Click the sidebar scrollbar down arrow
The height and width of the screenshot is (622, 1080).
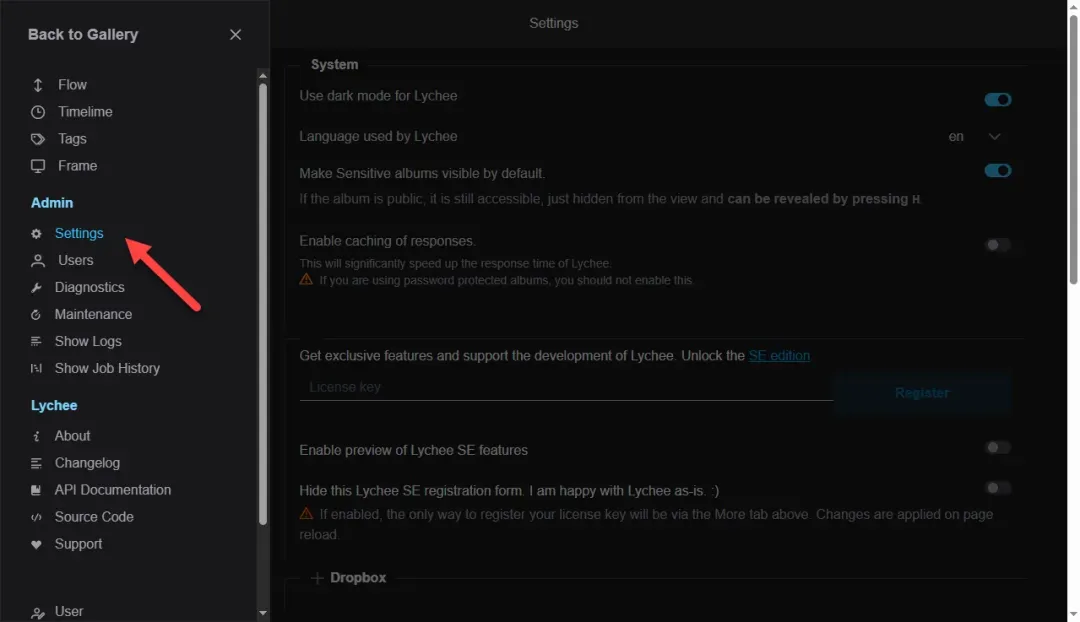262,613
